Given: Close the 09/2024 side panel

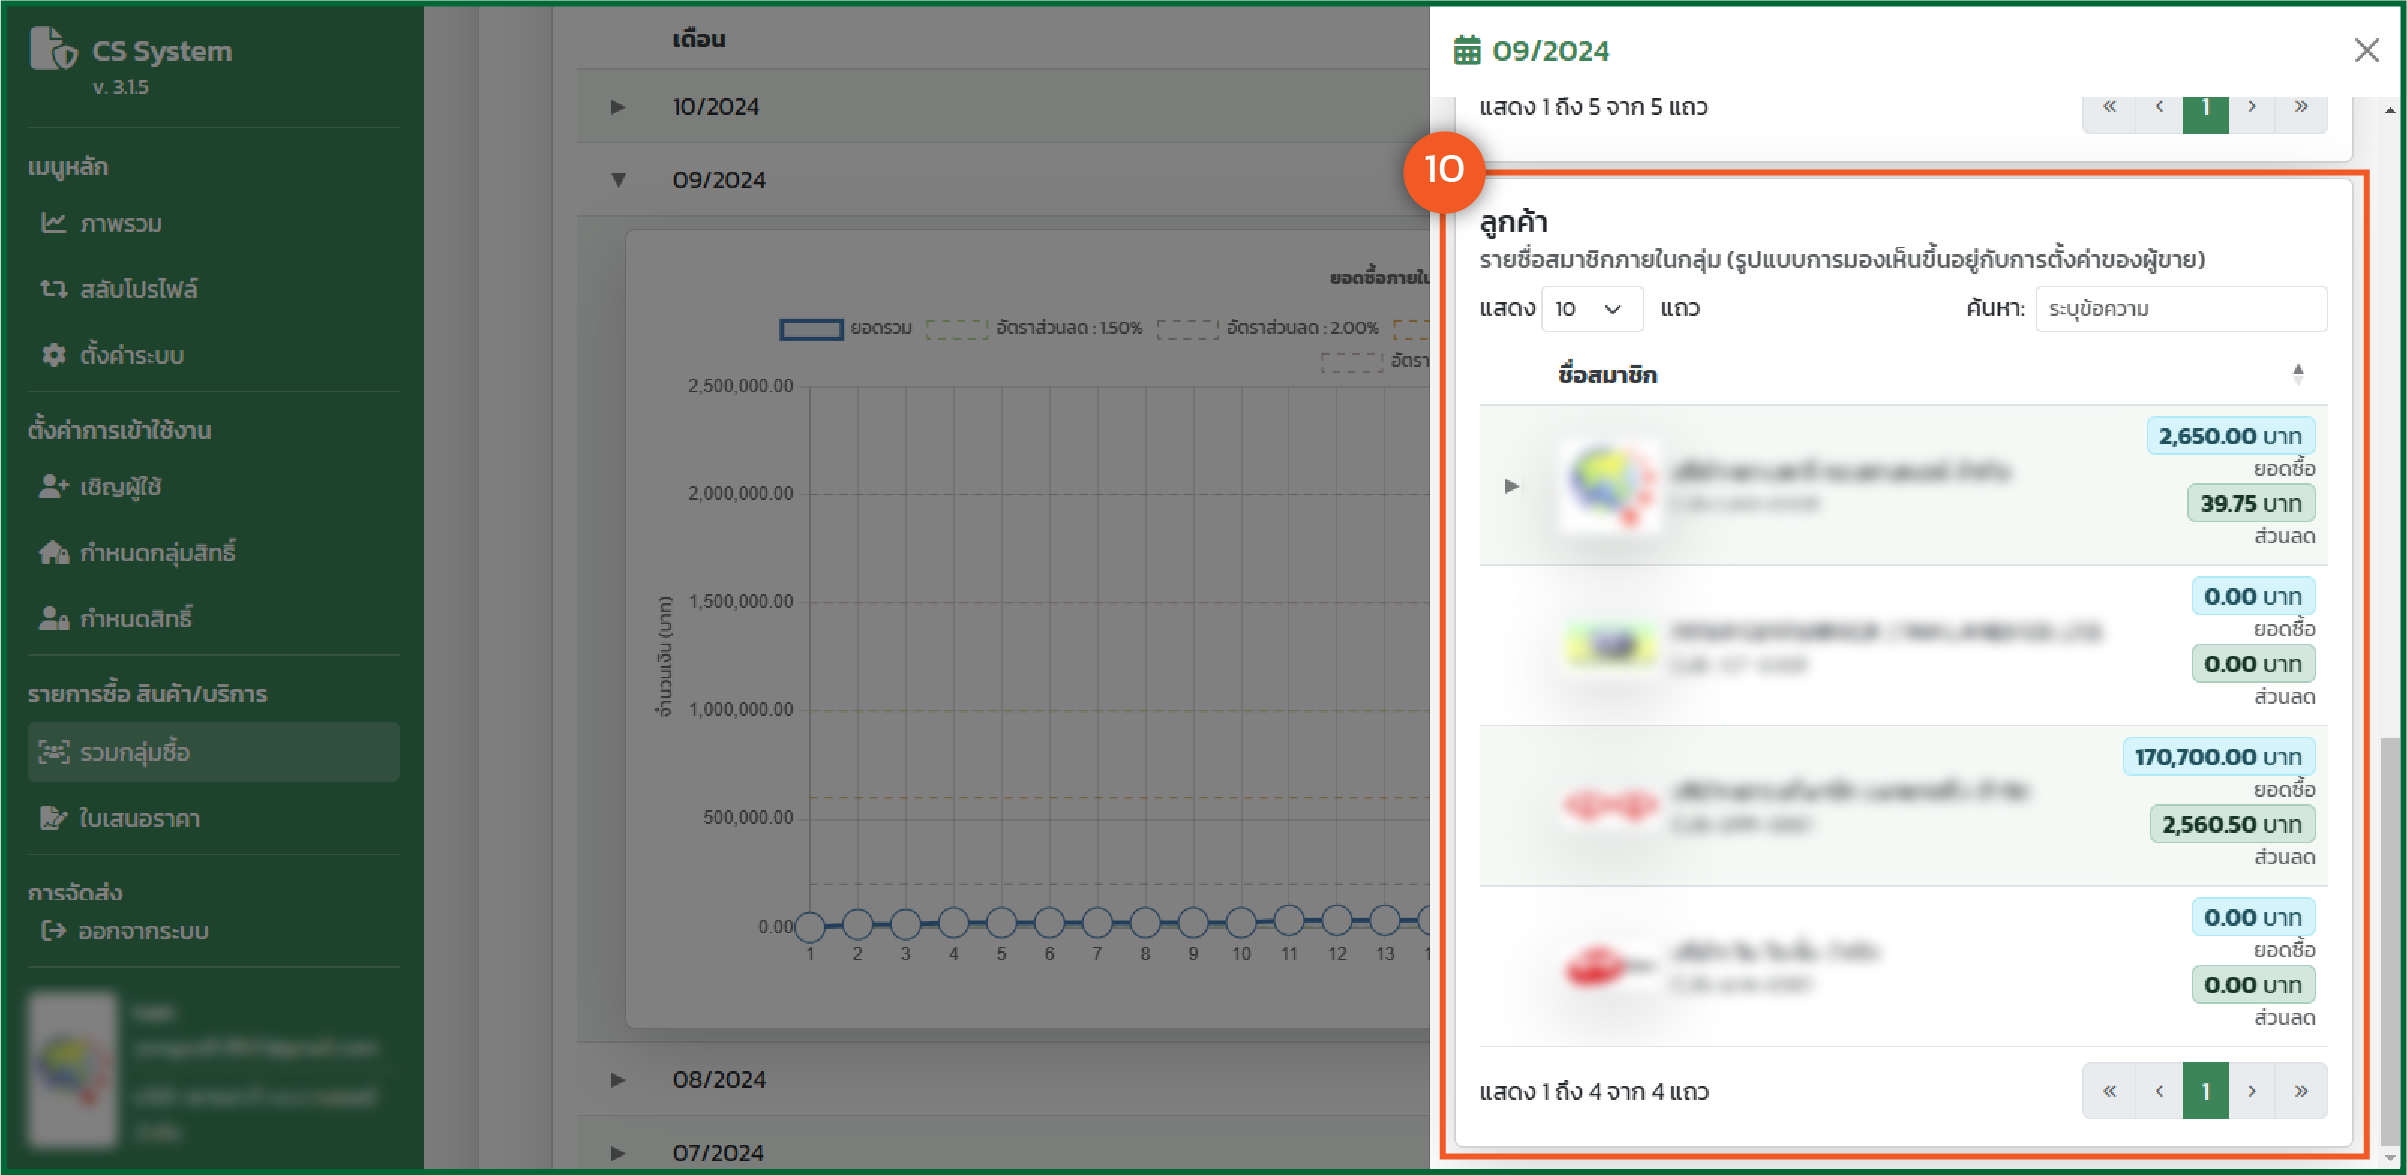Looking at the screenshot, I should [2366, 50].
